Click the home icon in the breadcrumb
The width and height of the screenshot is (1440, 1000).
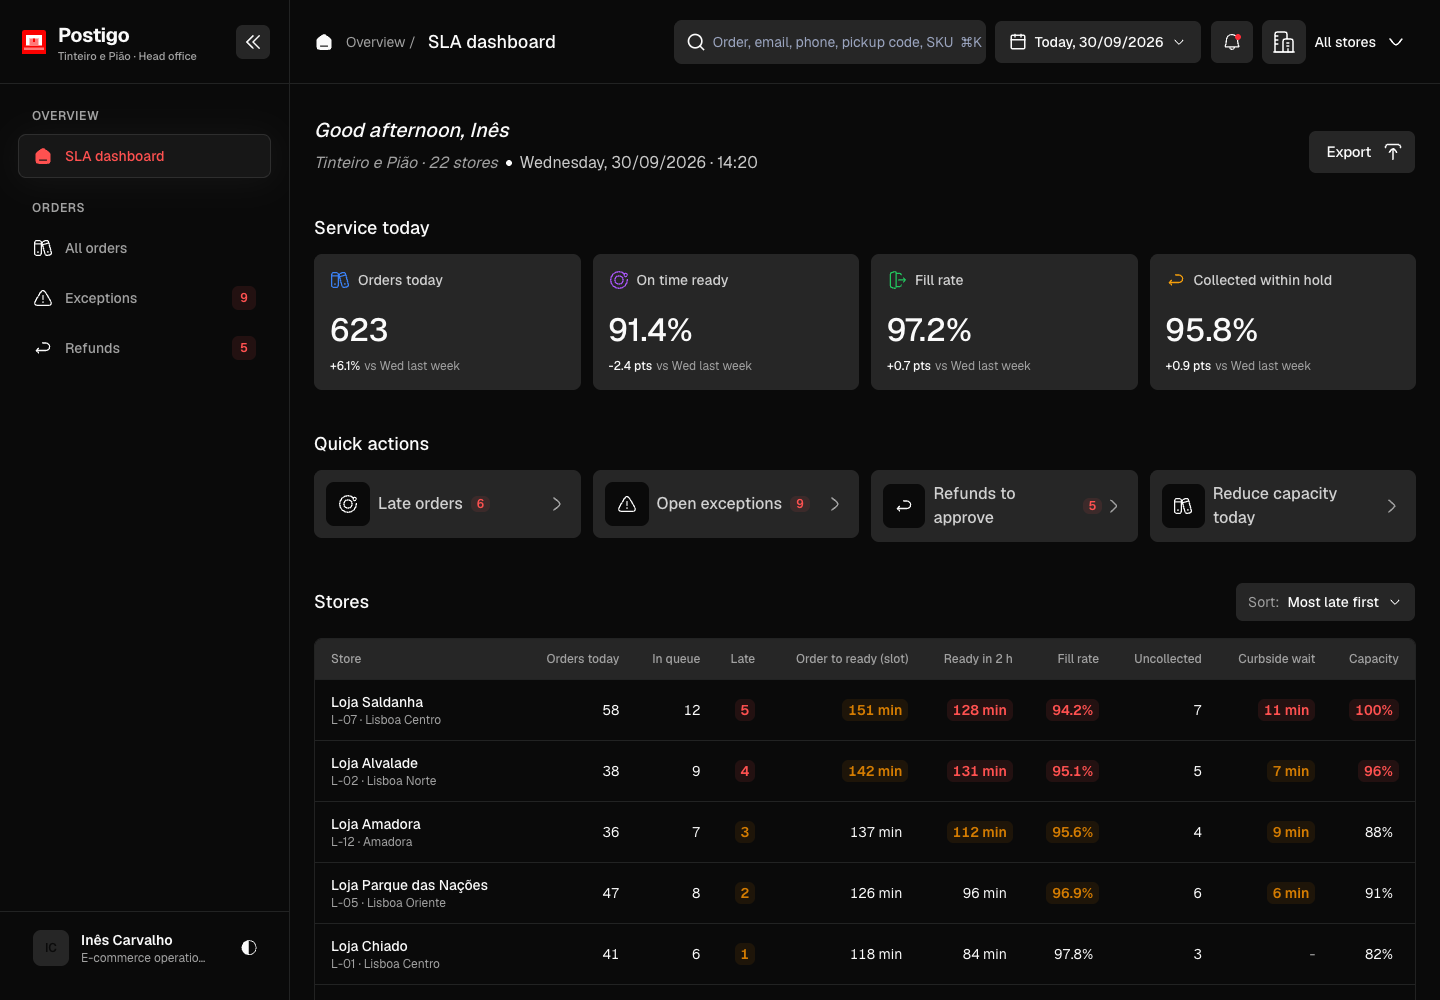coord(324,42)
